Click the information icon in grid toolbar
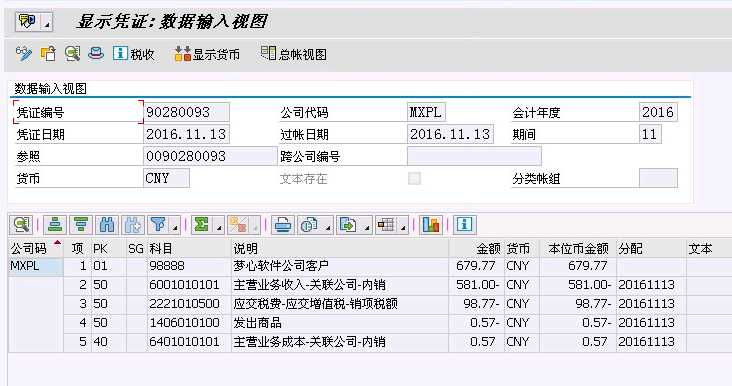 (x=464, y=225)
